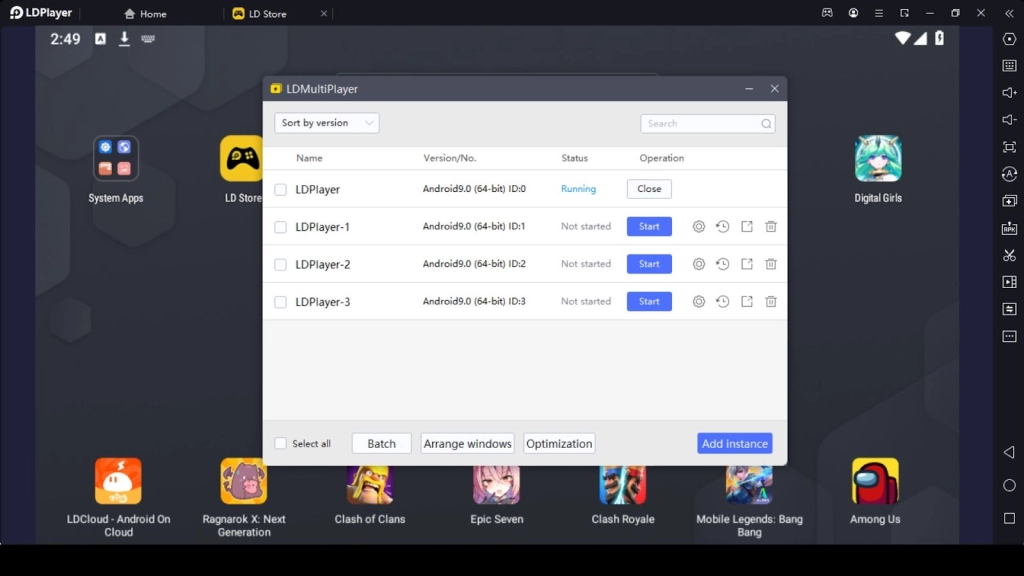This screenshot has height=576, width=1024.
Task: Click the Android back triangle button
Action: coord(1009,452)
